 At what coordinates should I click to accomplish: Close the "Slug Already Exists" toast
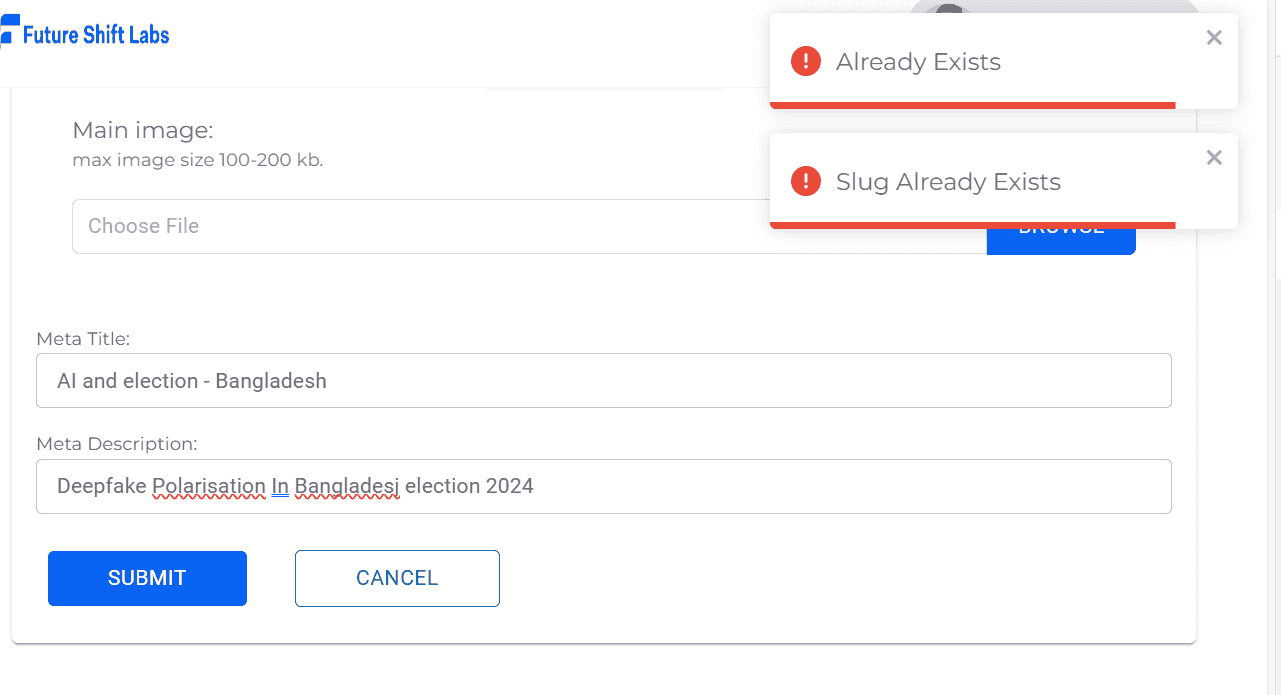tap(1214, 158)
